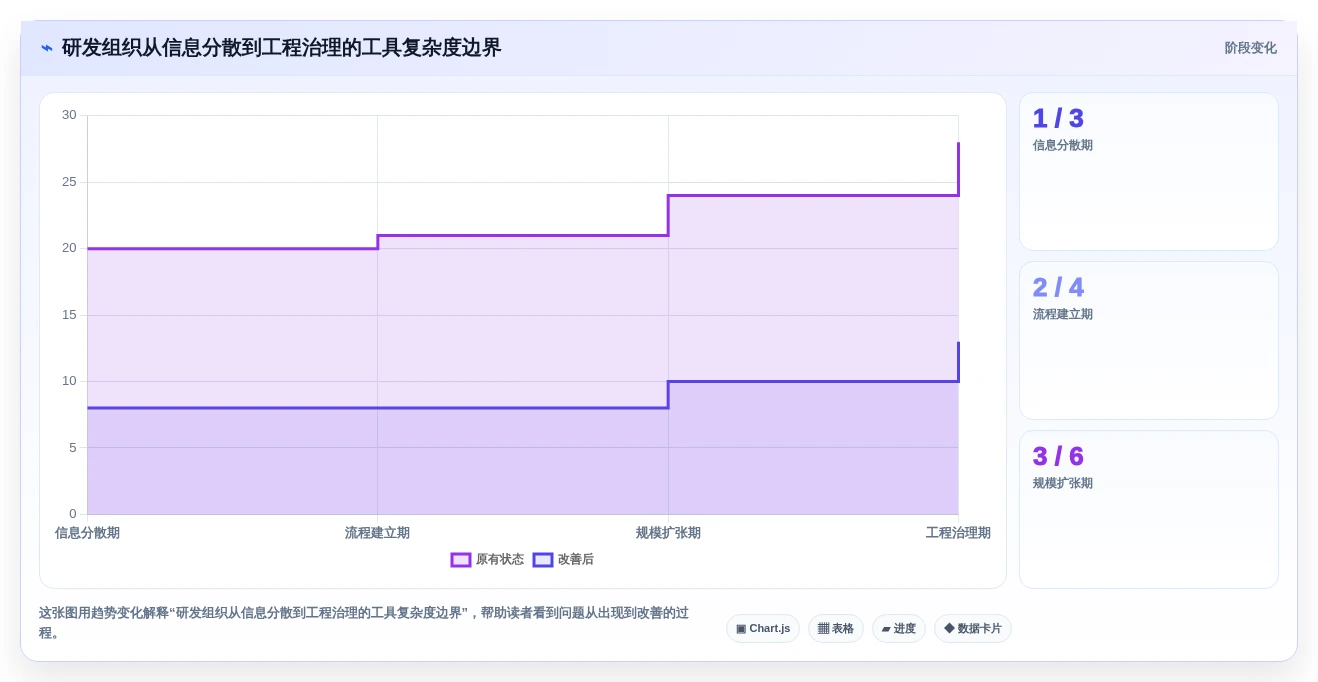Click the y-axis value 20
The width and height of the screenshot is (1318, 682).
click(69, 248)
